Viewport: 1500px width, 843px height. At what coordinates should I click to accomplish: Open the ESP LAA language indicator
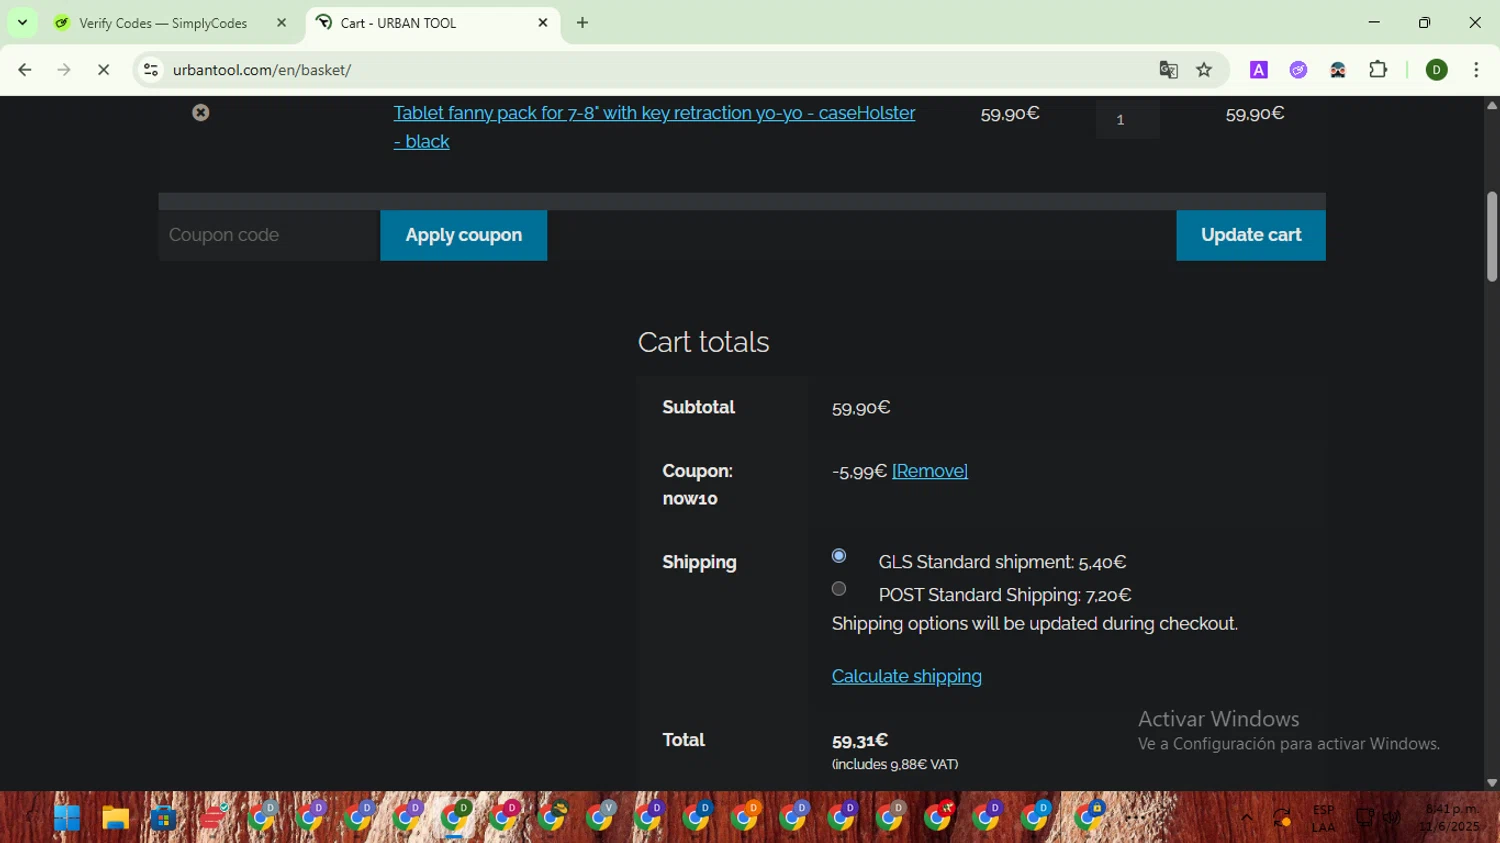point(1323,818)
